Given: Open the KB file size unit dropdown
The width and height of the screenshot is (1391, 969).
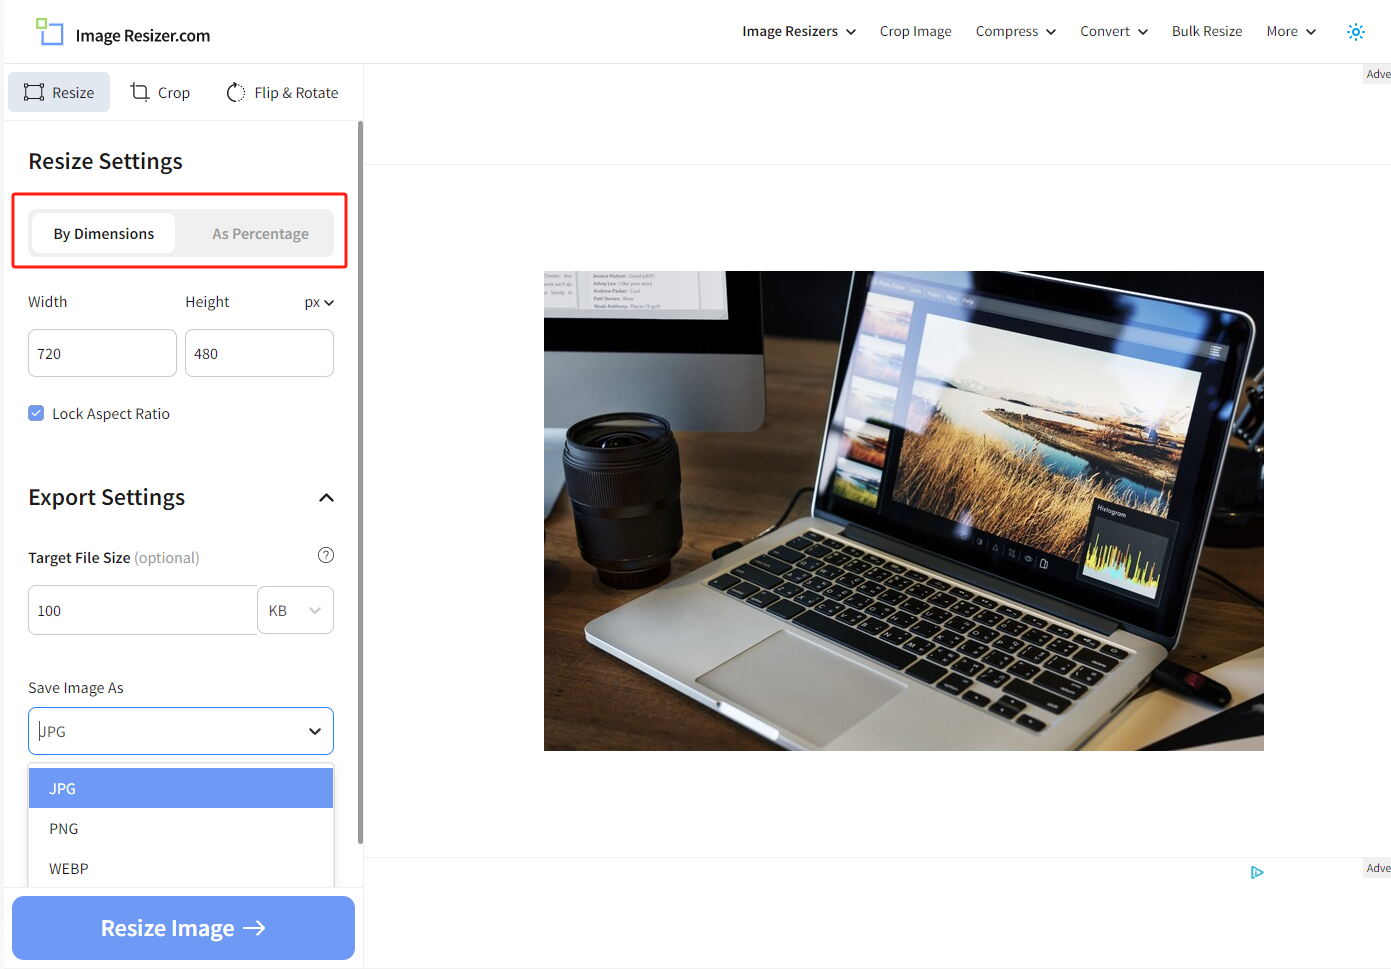Looking at the screenshot, I should click(x=295, y=610).
